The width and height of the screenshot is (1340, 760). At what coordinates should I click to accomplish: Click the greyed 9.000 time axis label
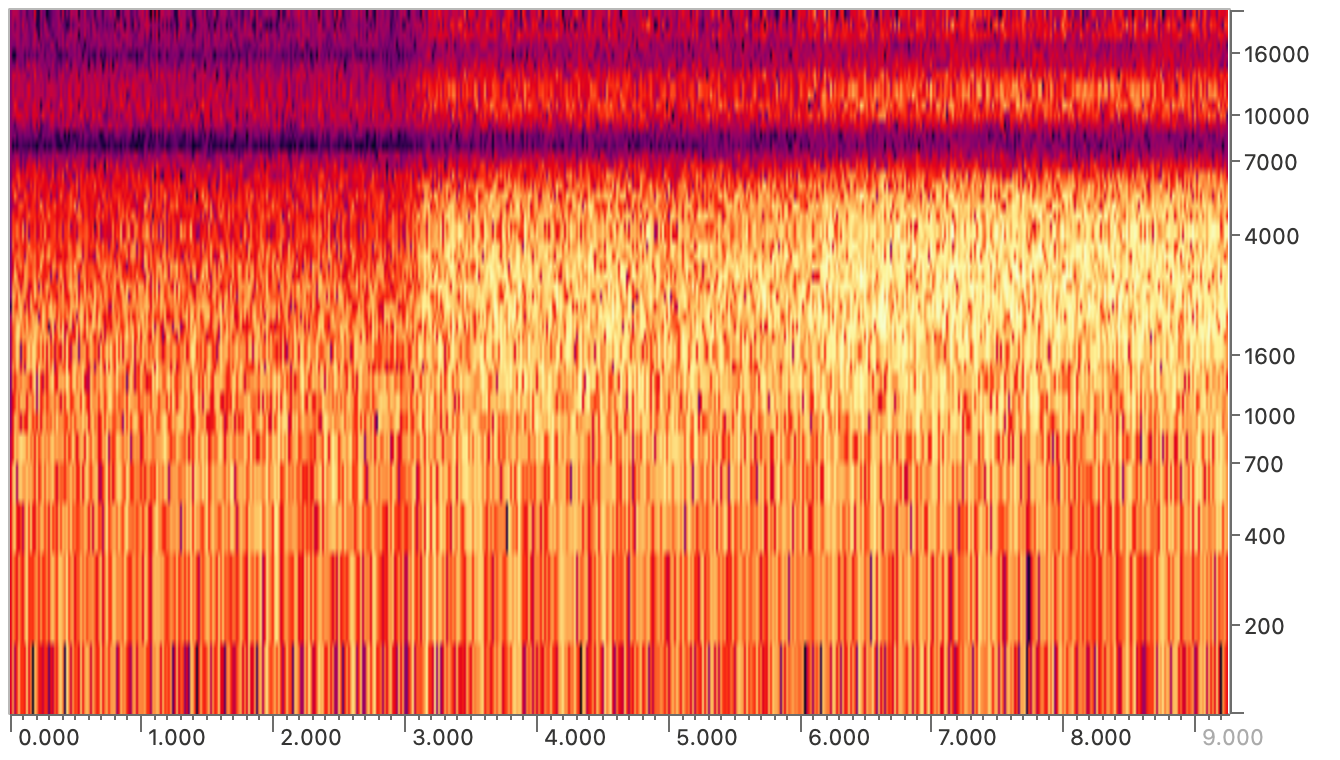[x=1233, y=739]
